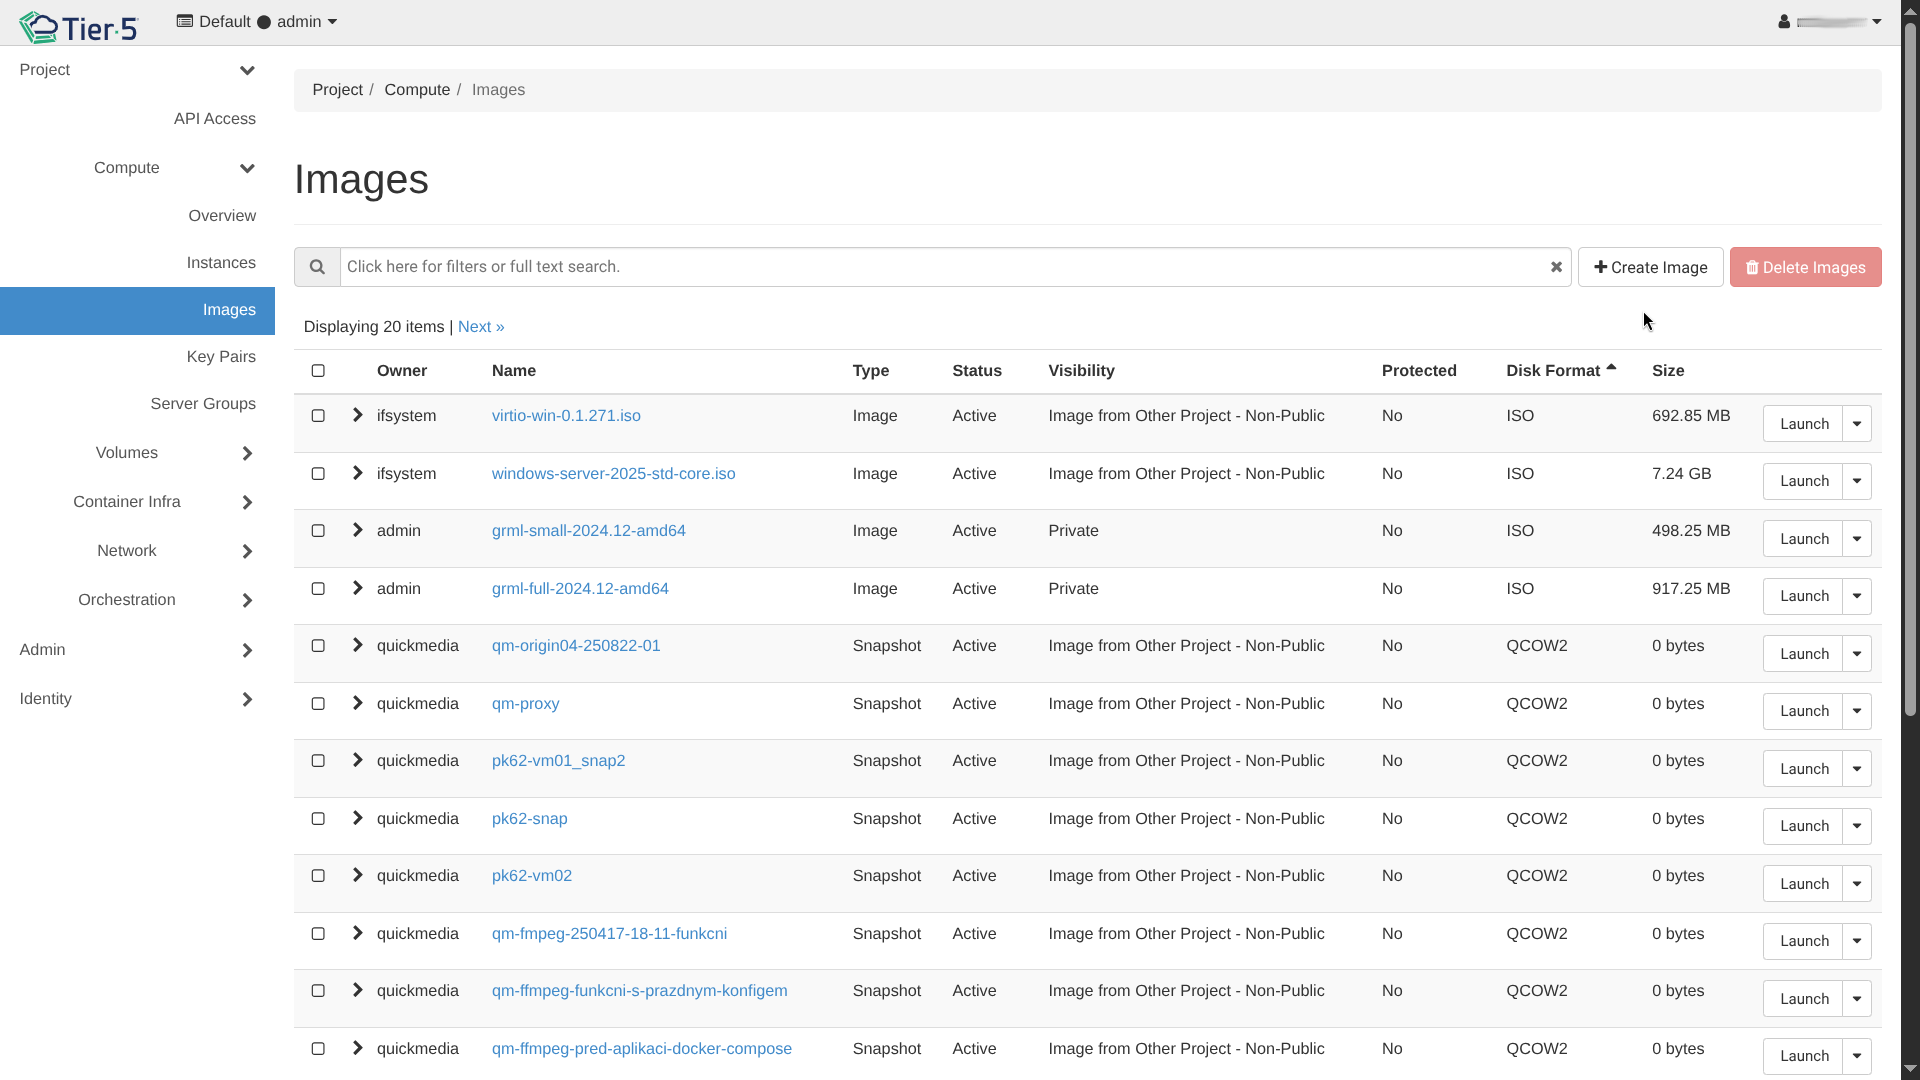Open the Default admin project dropdown

(x=257, y=22)
